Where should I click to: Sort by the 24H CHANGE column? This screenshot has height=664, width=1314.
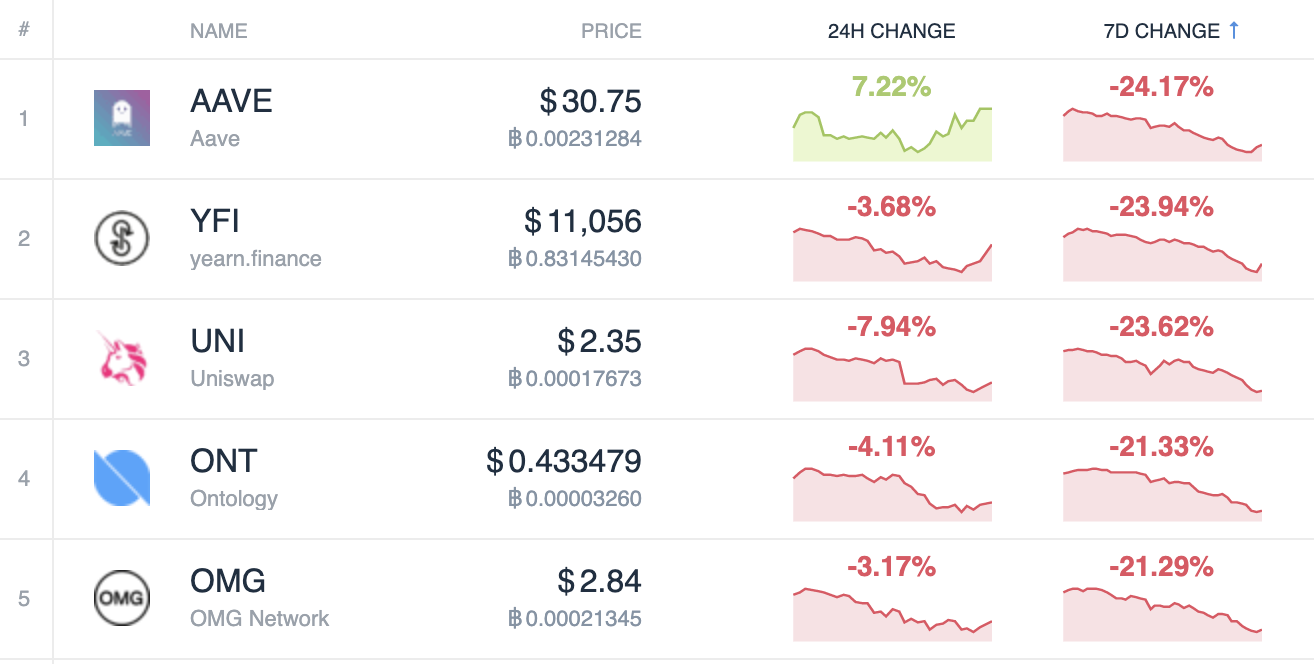click(891, 31)
